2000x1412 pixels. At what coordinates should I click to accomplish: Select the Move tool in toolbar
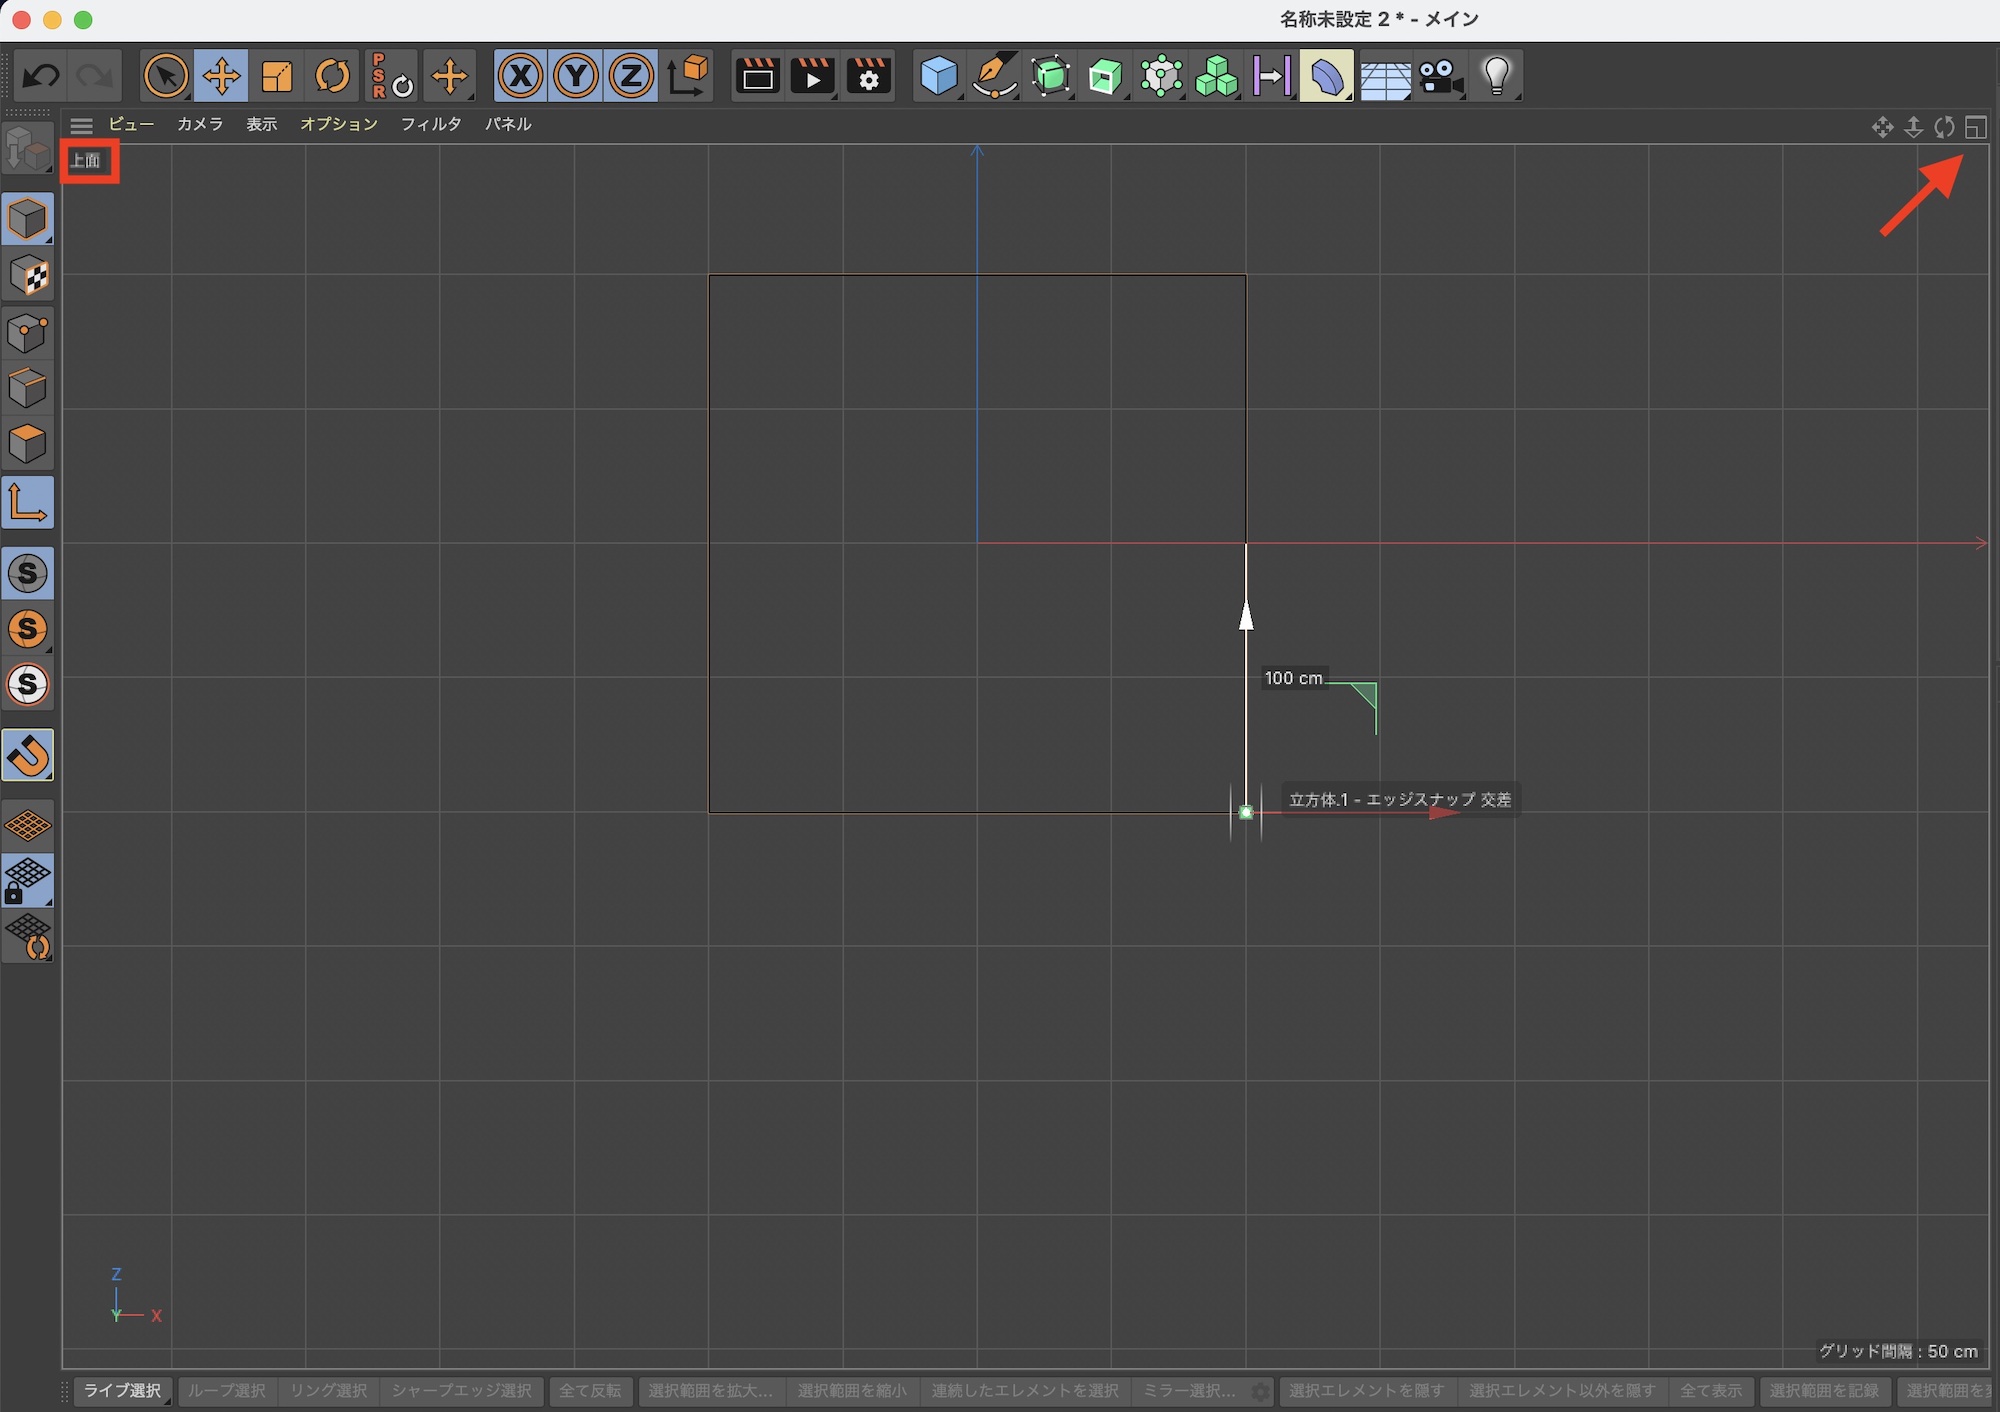[x=221, y=76]
